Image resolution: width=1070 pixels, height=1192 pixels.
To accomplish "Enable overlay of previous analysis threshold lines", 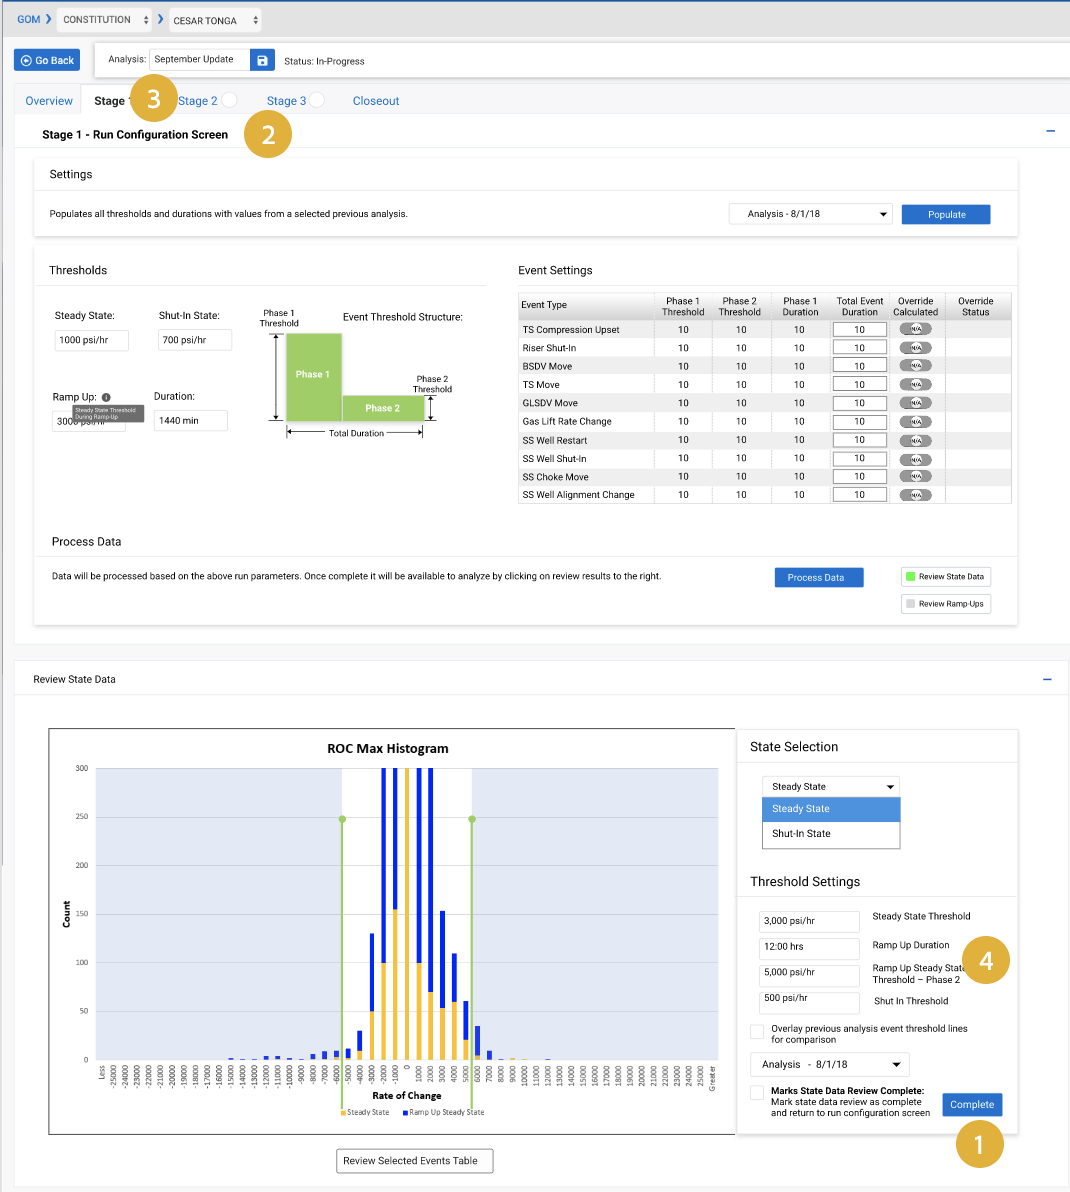I will (757, 1032).
